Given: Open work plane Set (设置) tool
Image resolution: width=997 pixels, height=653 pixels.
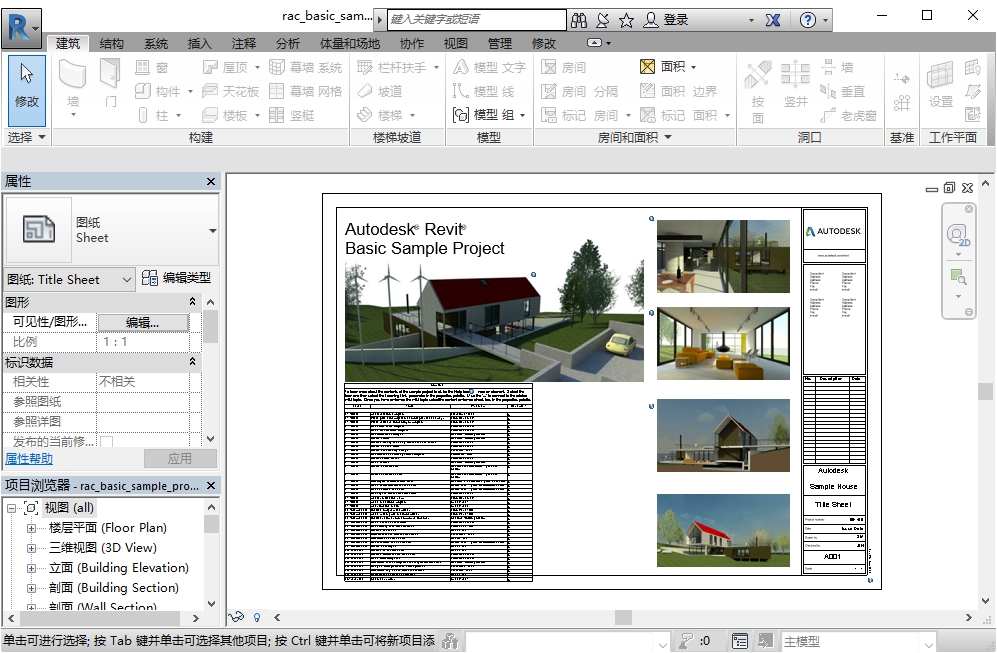Looking at the screenshot, I should tap(940, 84).
